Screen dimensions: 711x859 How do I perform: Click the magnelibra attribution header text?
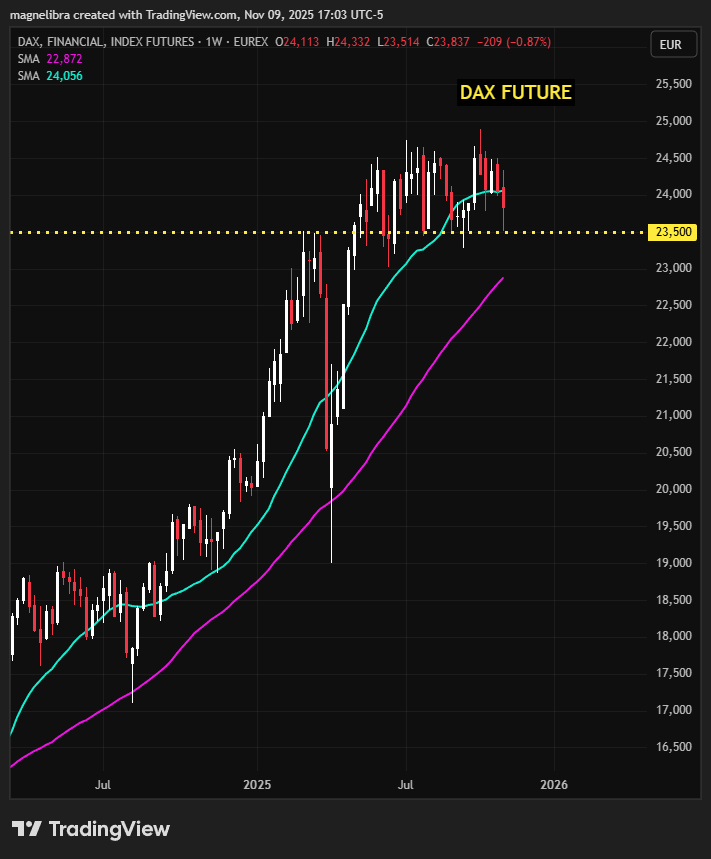197,15
